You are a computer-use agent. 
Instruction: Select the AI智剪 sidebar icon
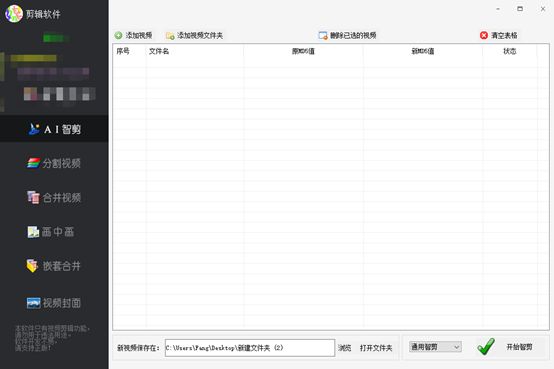[x=34, y=129]
